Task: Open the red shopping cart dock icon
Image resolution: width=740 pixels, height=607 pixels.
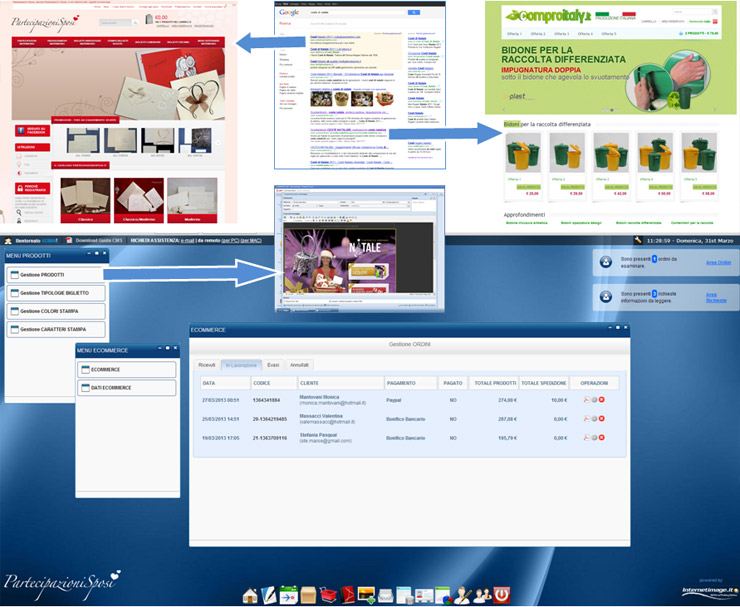Action: coord(328,595)
